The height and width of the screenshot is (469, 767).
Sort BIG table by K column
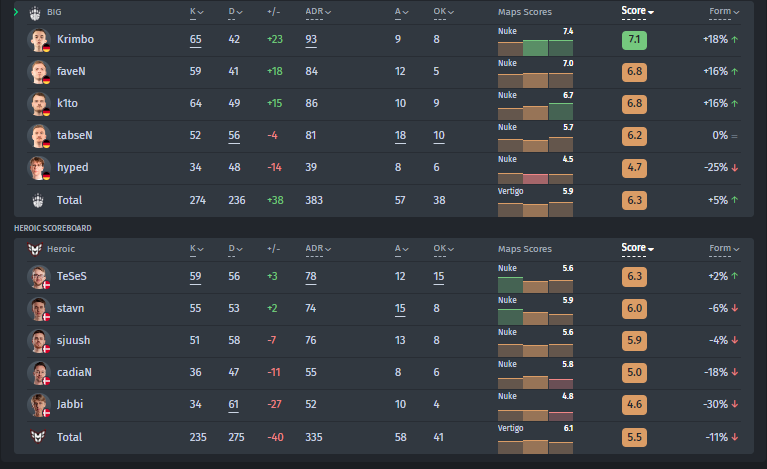click(197, 12)
